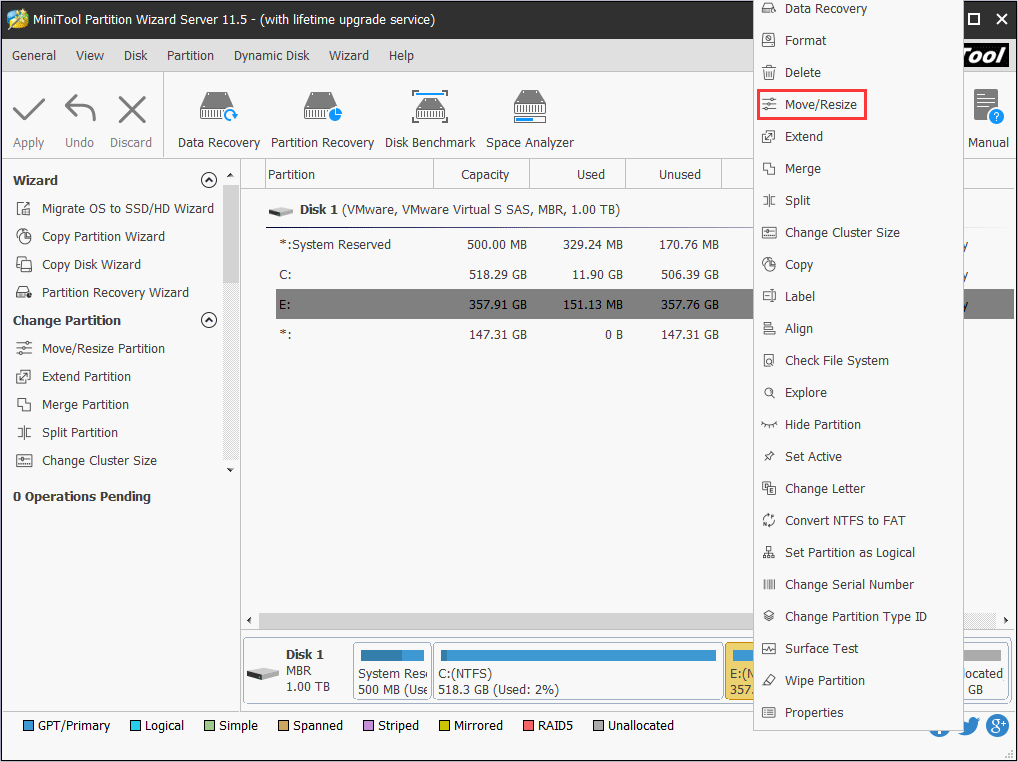The width and height of the screenshot is (1018, 762).
Task: Open Partition Recovery Wizard in sidebar
Action: coord(102,292)
